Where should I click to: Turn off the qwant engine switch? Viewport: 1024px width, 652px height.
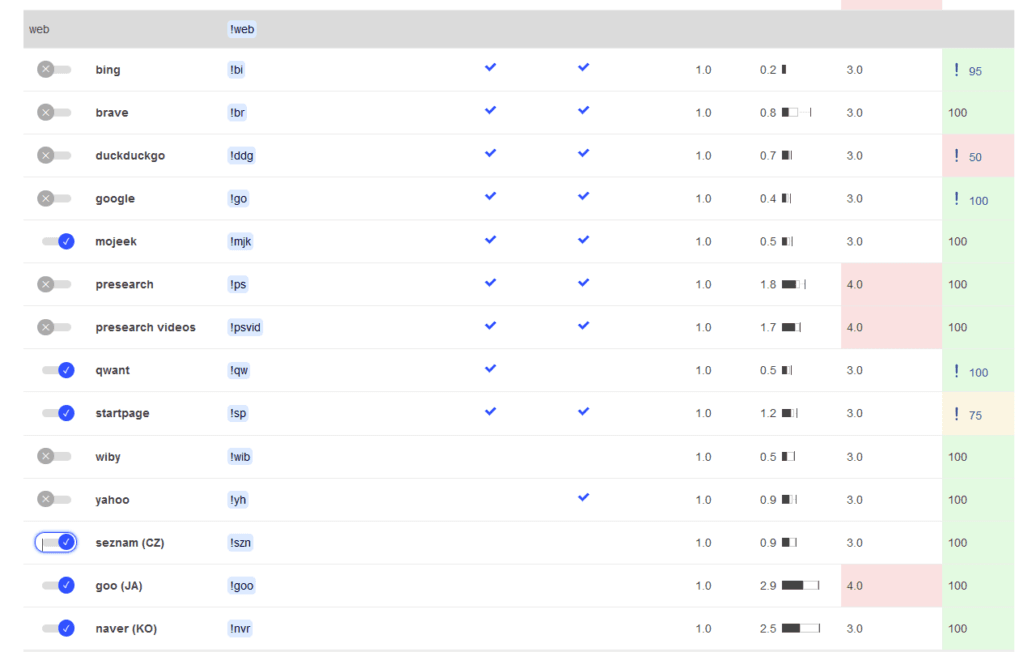click(x=58, y=370)
